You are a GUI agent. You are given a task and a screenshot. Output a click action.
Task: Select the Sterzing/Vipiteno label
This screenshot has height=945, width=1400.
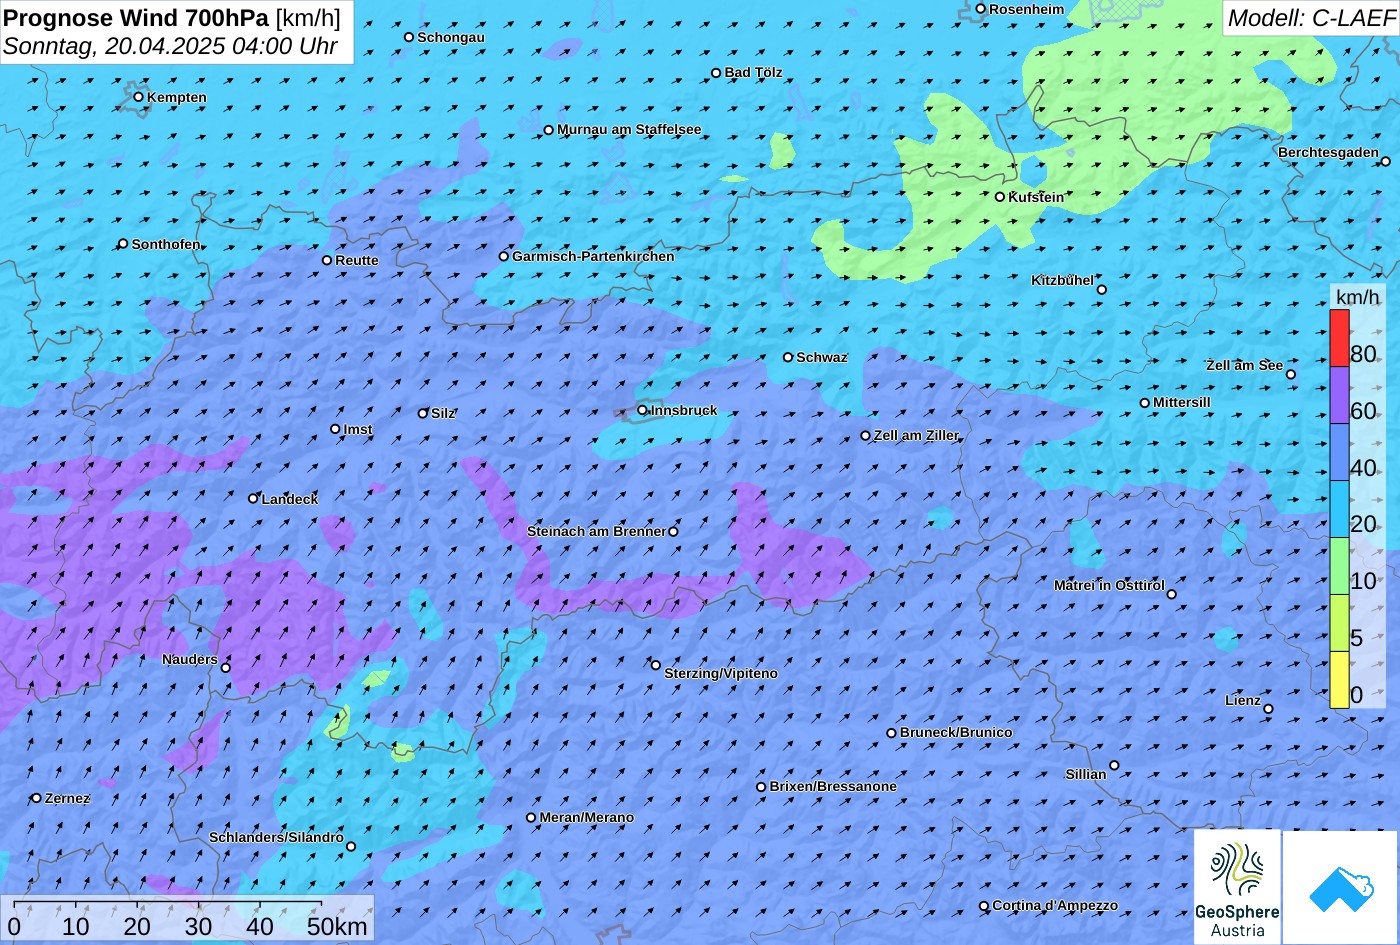(x=721, y=673)
